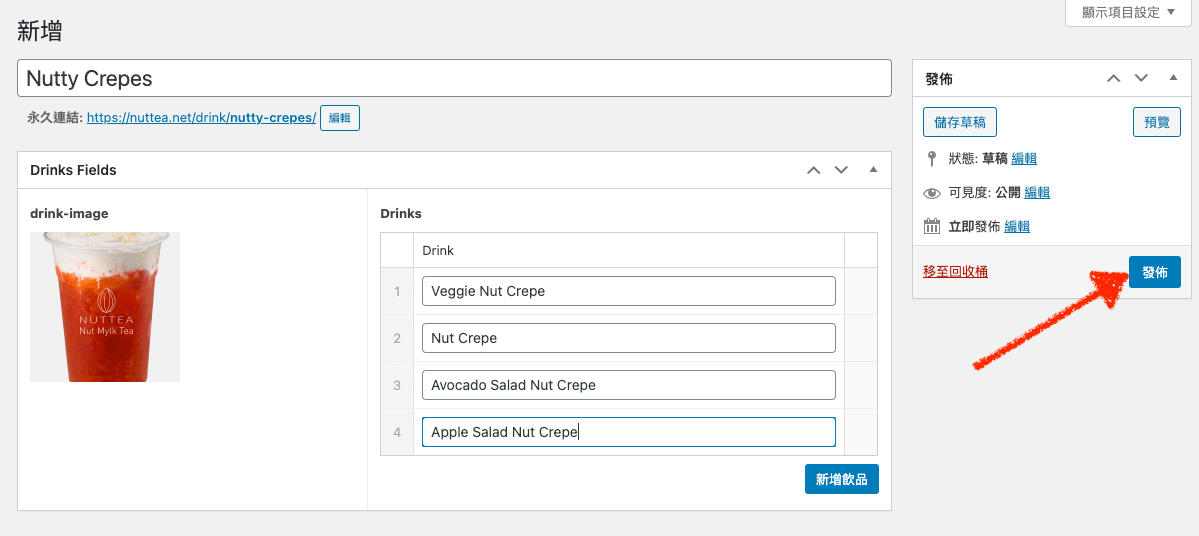The height and width of the screenshot is (536, 1199).
Task: Click 編輯 link next to 可見度 公開
Action: click(x=1037, y=192)
